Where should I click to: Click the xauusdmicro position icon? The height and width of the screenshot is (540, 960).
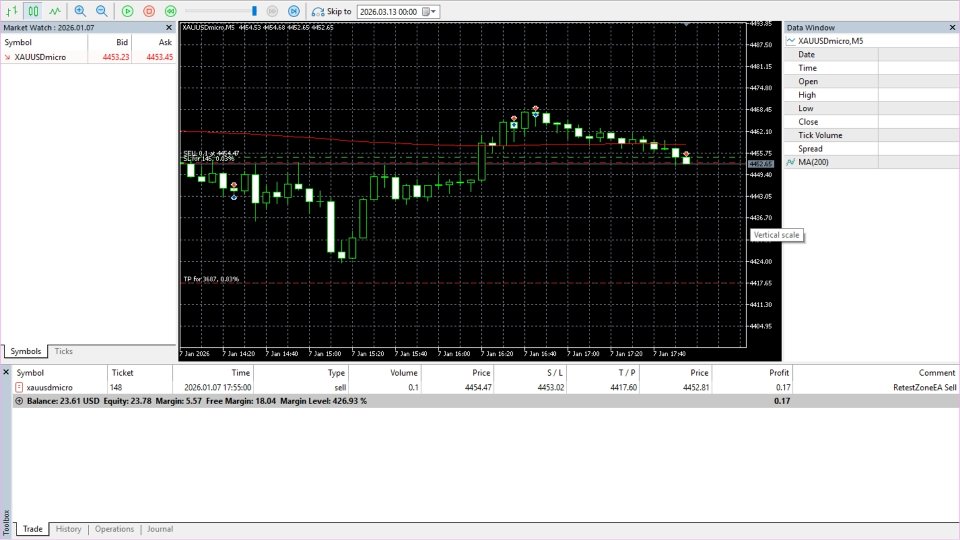tap(19, 388)
